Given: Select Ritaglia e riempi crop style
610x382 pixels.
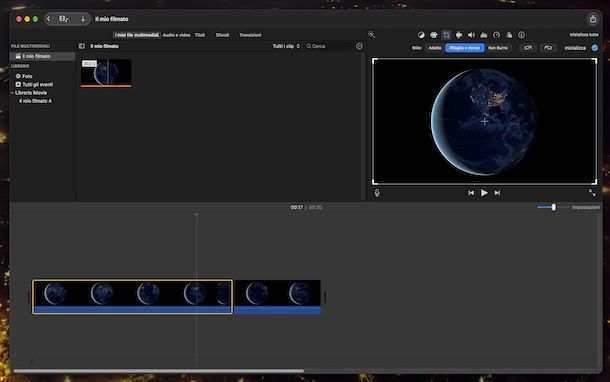Looking at the screenshot, I should point(465,48).
